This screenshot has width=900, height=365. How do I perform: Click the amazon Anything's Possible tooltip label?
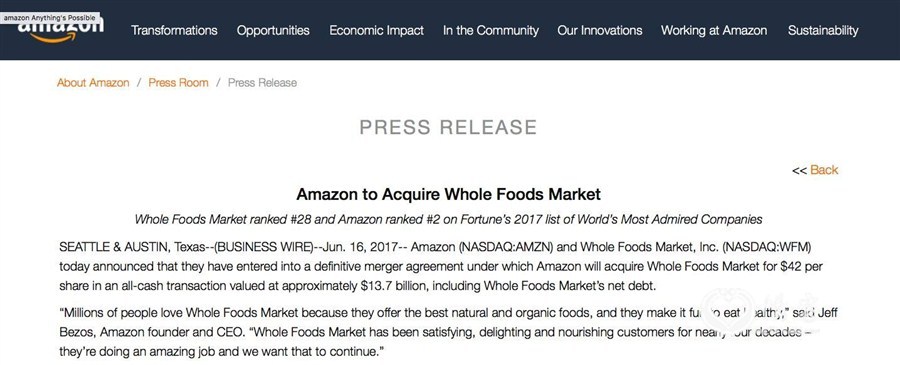click(x=49, y=18)
